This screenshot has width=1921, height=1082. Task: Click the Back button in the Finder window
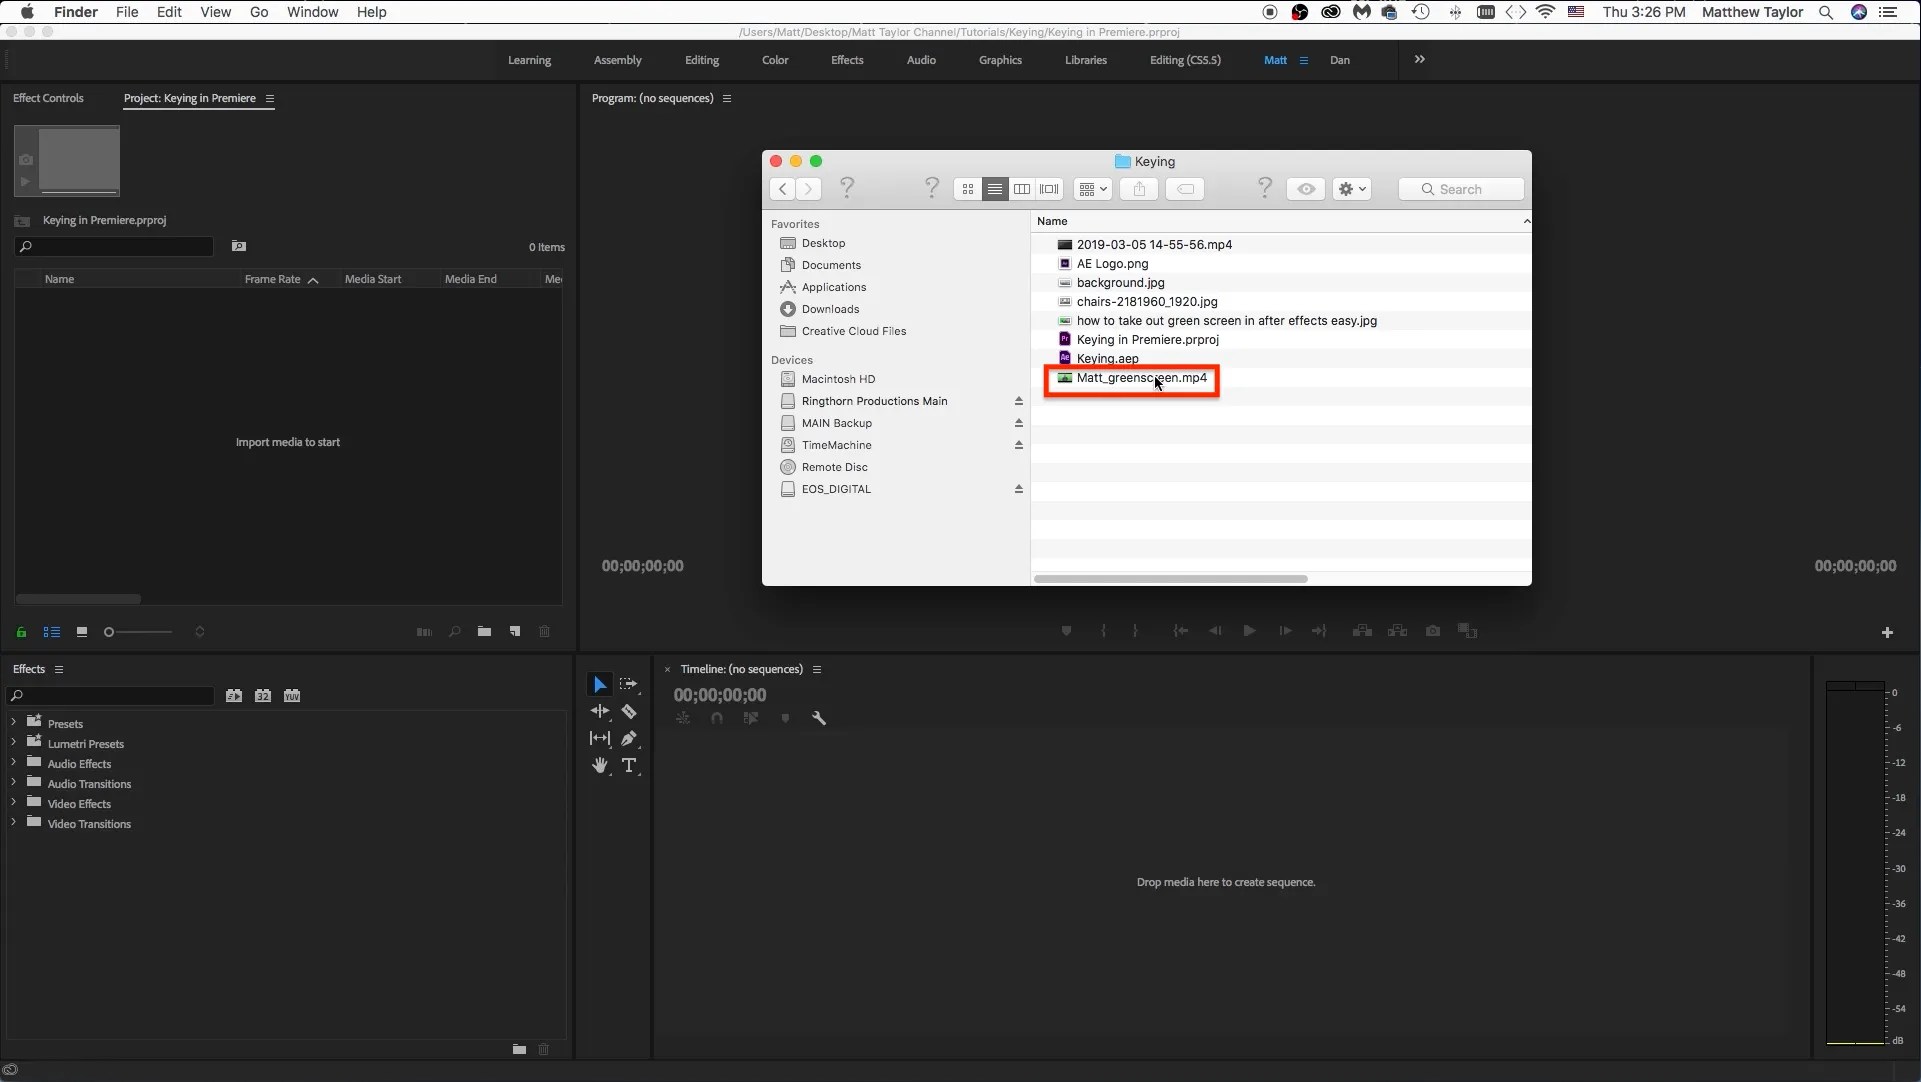pyautogui.click(x=782, y=188)
